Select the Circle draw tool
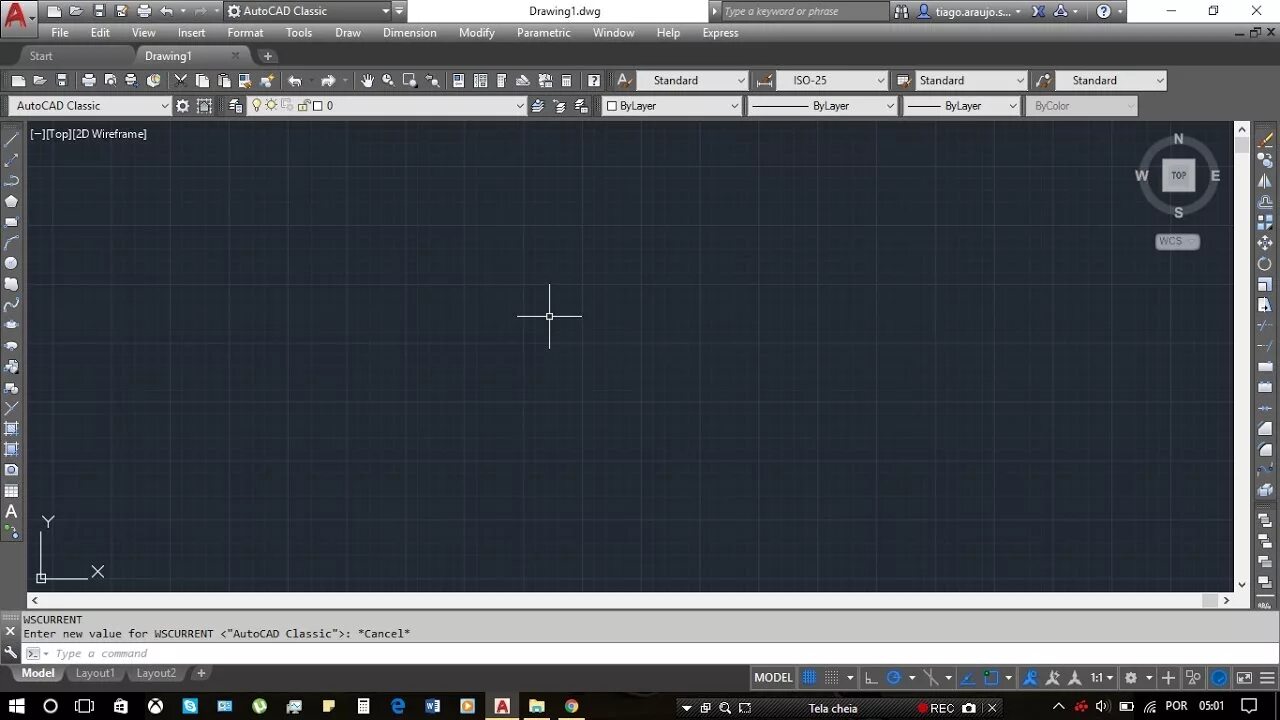 (x=12, y=263)
